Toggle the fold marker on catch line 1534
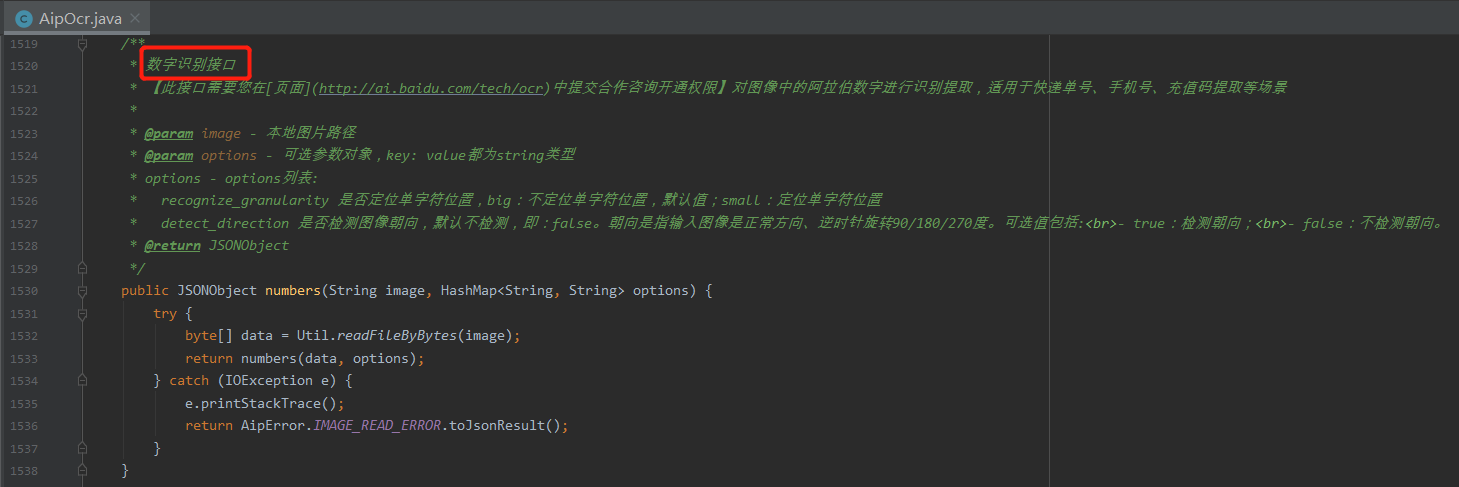Image resolution: width=1459 pixels, height=487 pixels. [82, 381]
